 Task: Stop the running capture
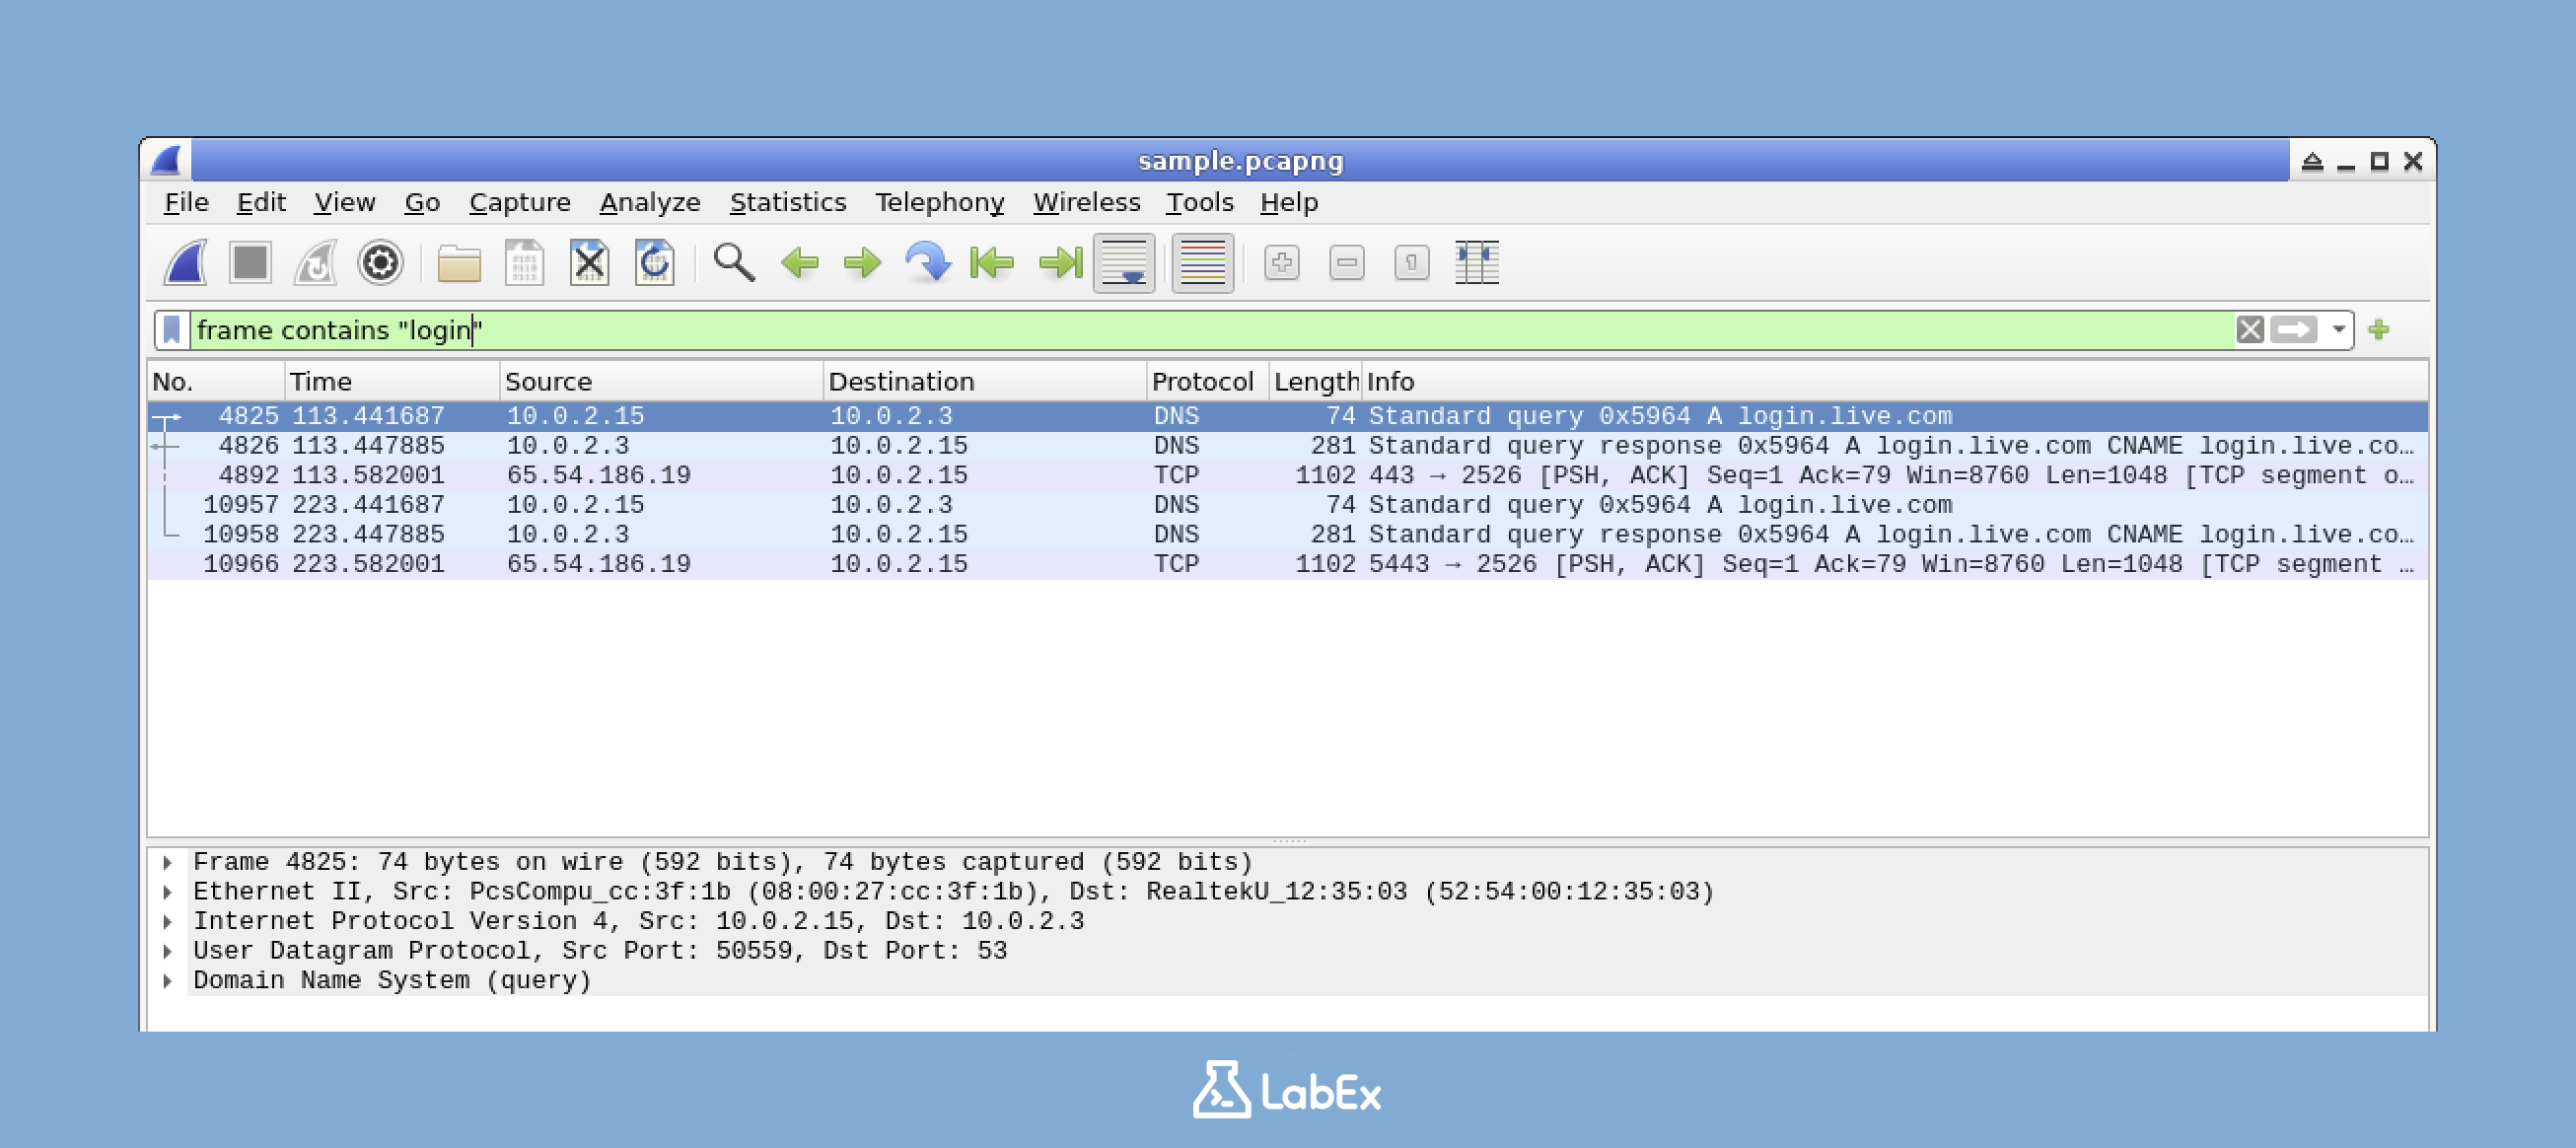(250, 263)
